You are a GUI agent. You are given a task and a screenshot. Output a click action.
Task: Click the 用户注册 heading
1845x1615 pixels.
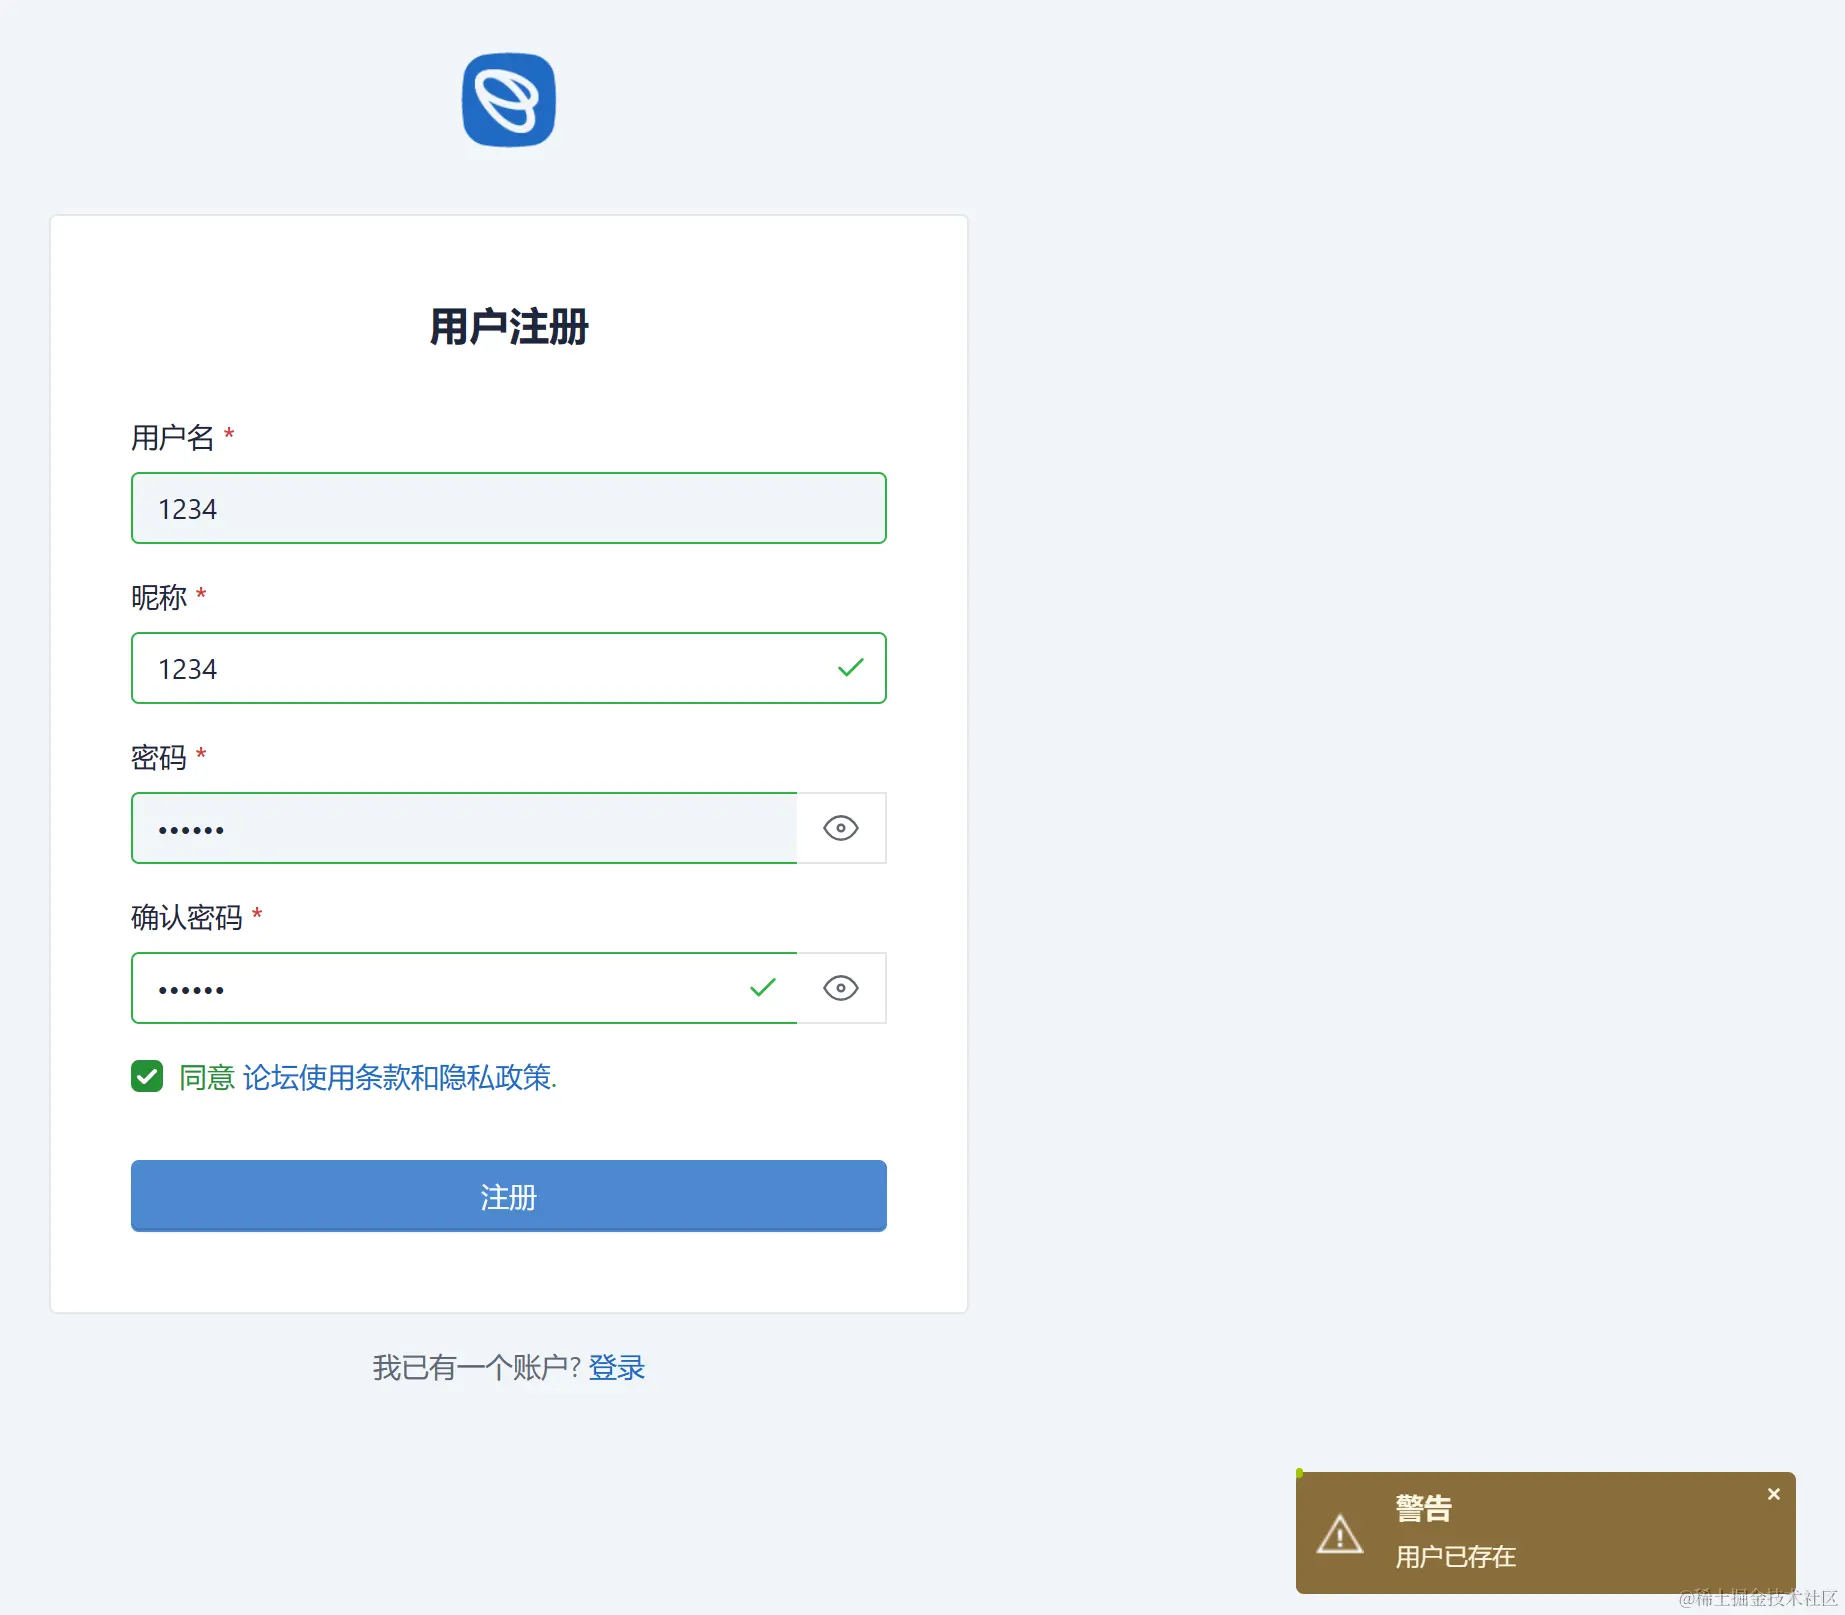pyautogui.click(x=508, y=327)
